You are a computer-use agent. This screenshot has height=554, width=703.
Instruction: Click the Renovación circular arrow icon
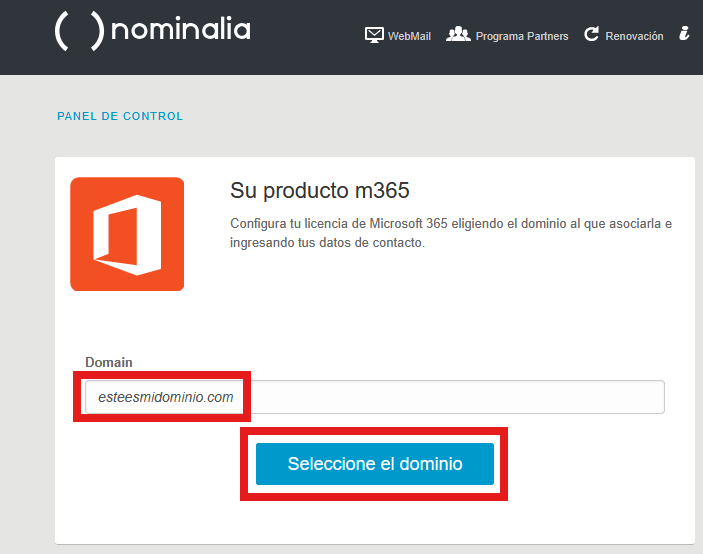pos(591,35)
